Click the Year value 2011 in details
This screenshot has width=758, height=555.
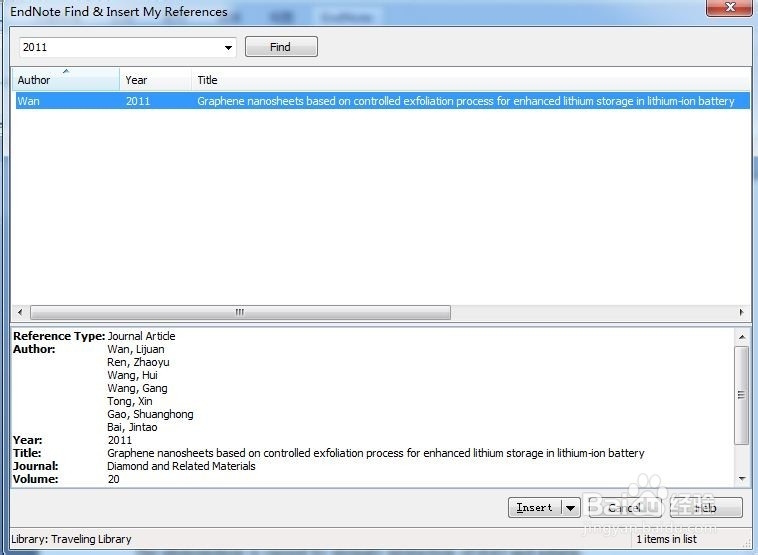point(120,440)
